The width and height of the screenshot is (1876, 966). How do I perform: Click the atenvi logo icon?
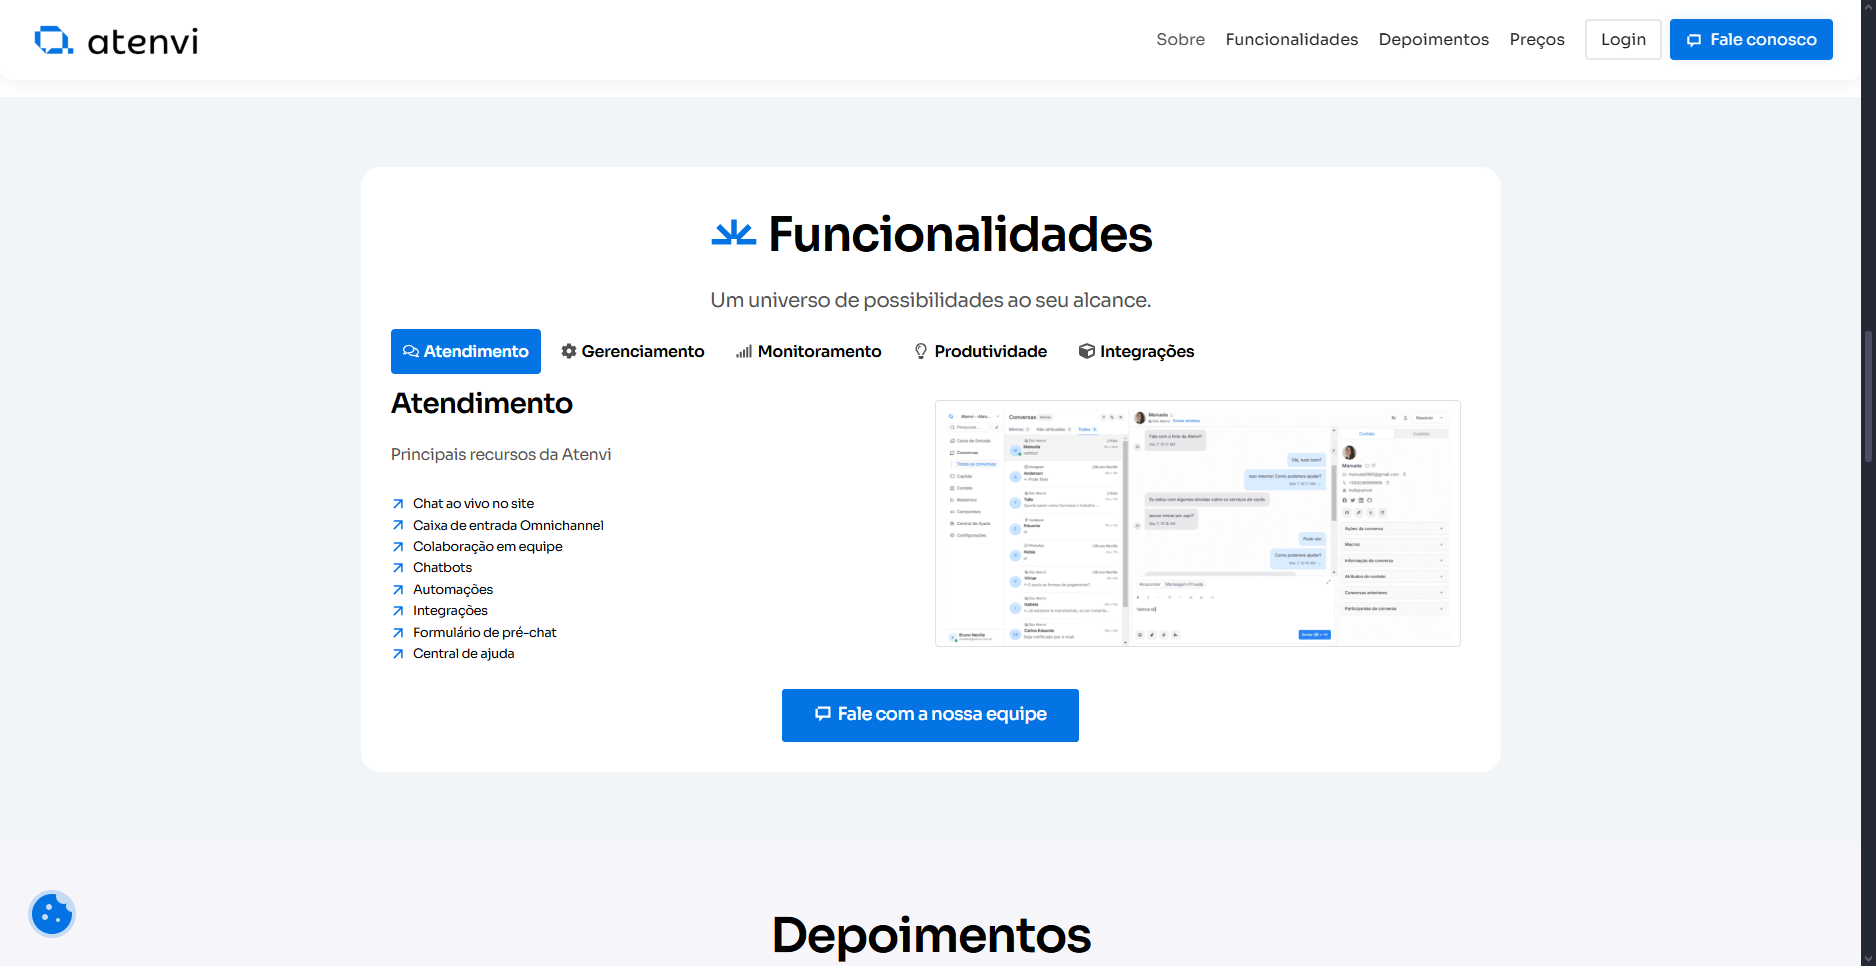[x=54, y=40]
